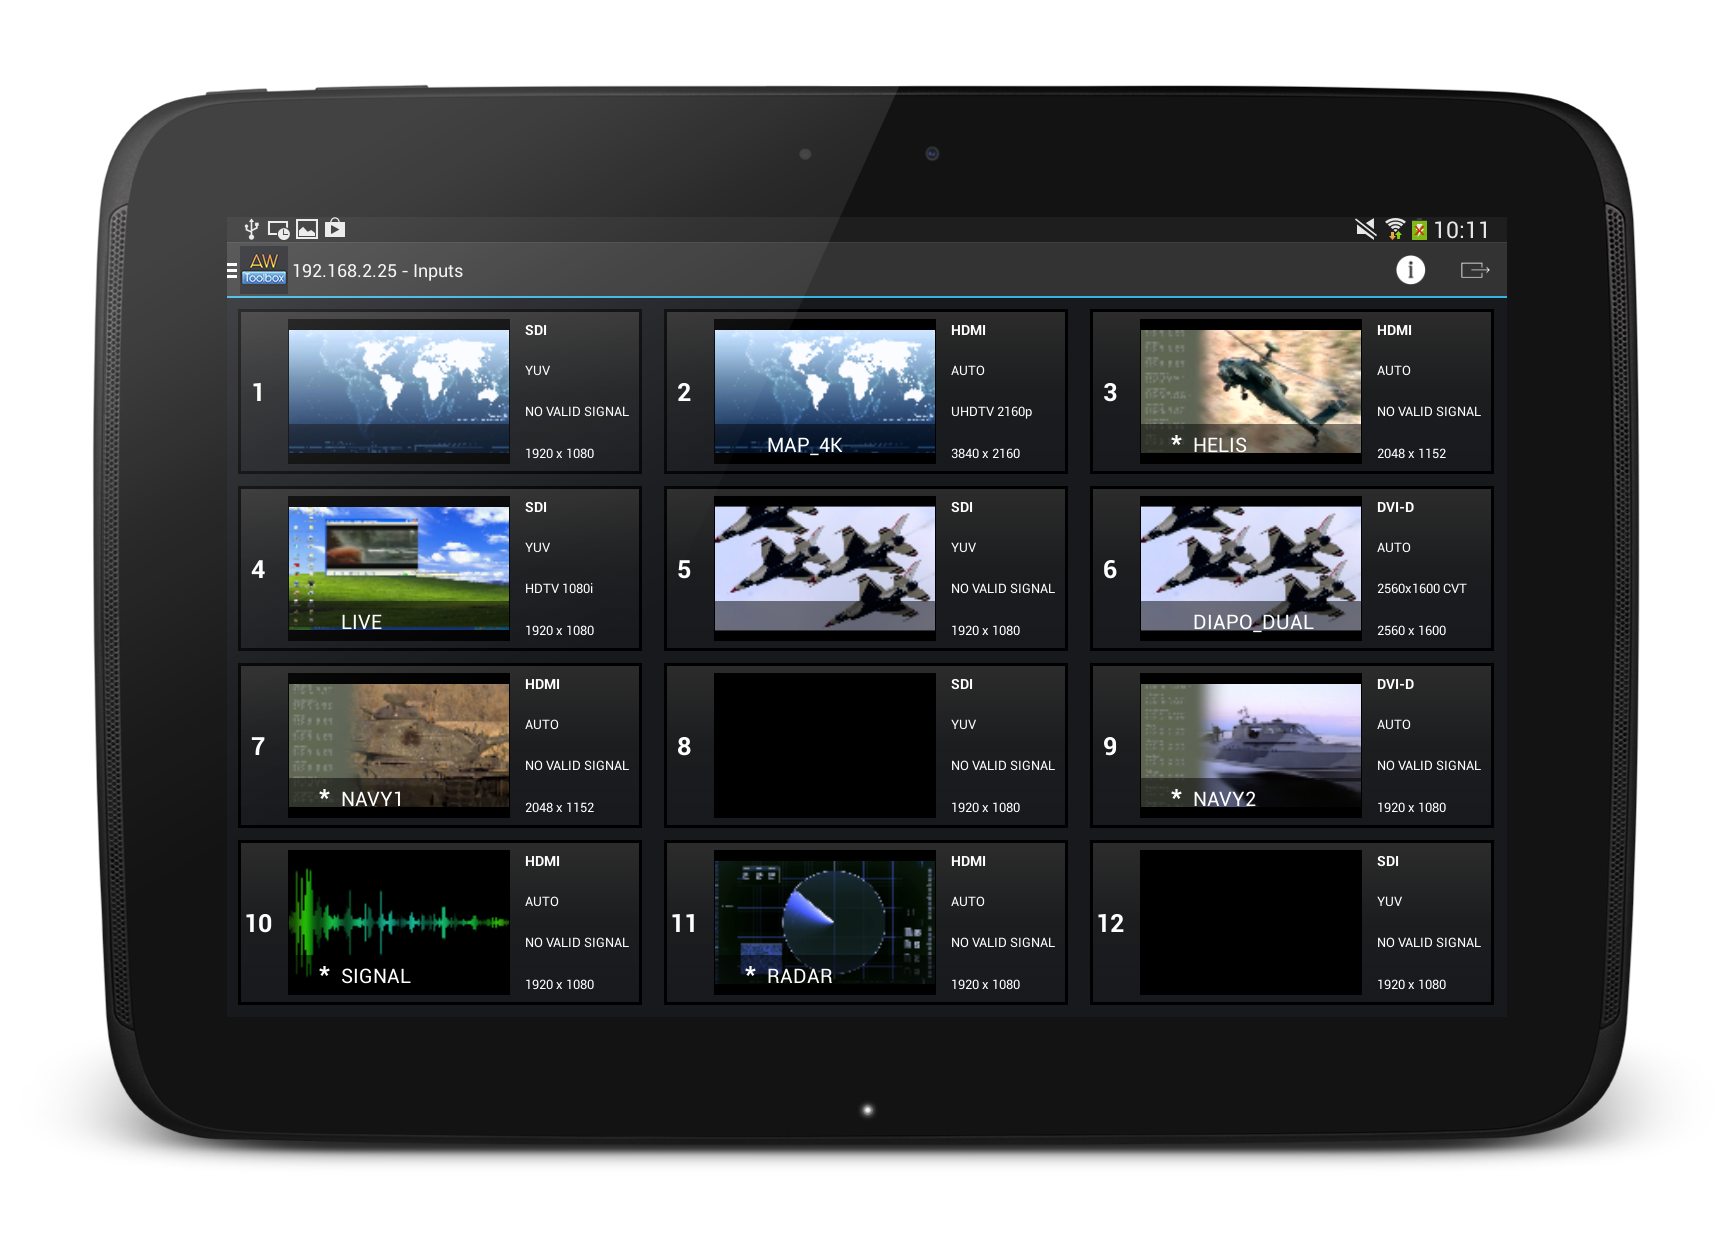Viewport: 1730px width, 1248px height.
Task: Click input number 12 label
Action: pos(1110,923)
